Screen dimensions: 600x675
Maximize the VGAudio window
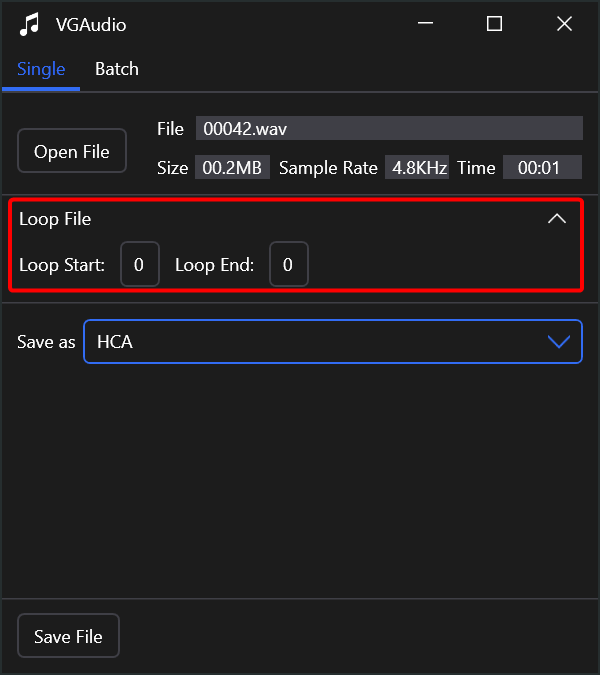point(494,23)
